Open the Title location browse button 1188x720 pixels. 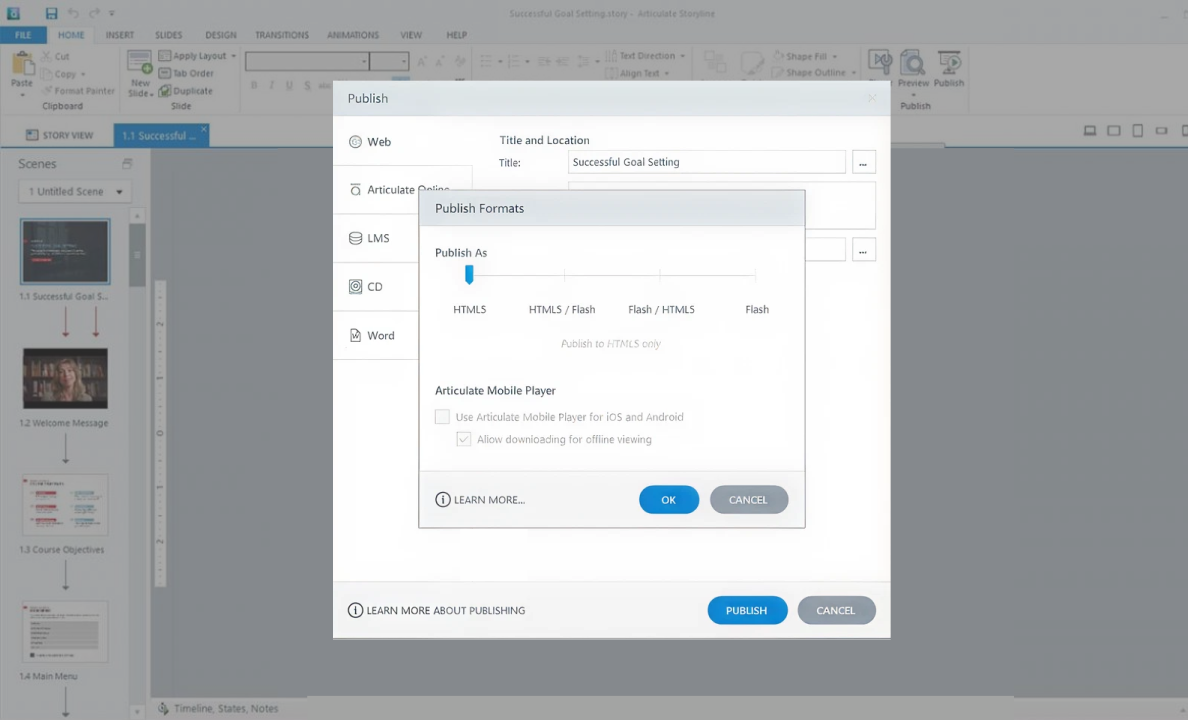pos(862,162)
